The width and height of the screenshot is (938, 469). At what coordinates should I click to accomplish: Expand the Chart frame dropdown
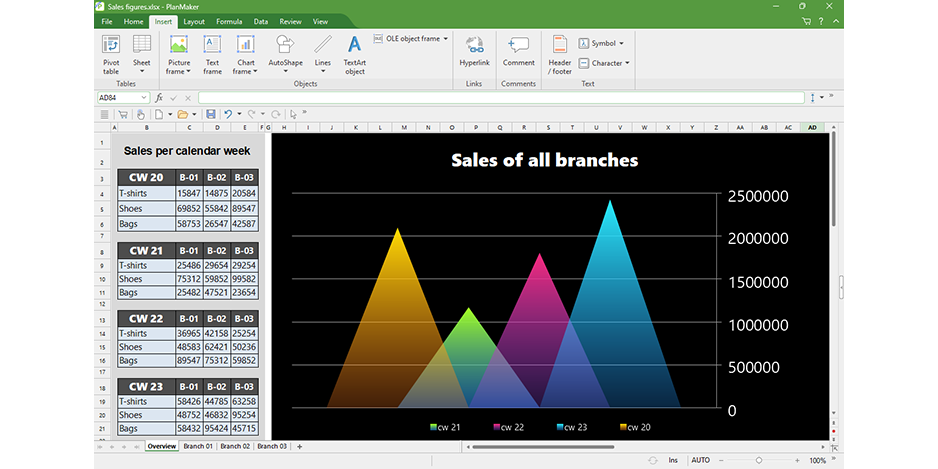(x=245, y=72)
